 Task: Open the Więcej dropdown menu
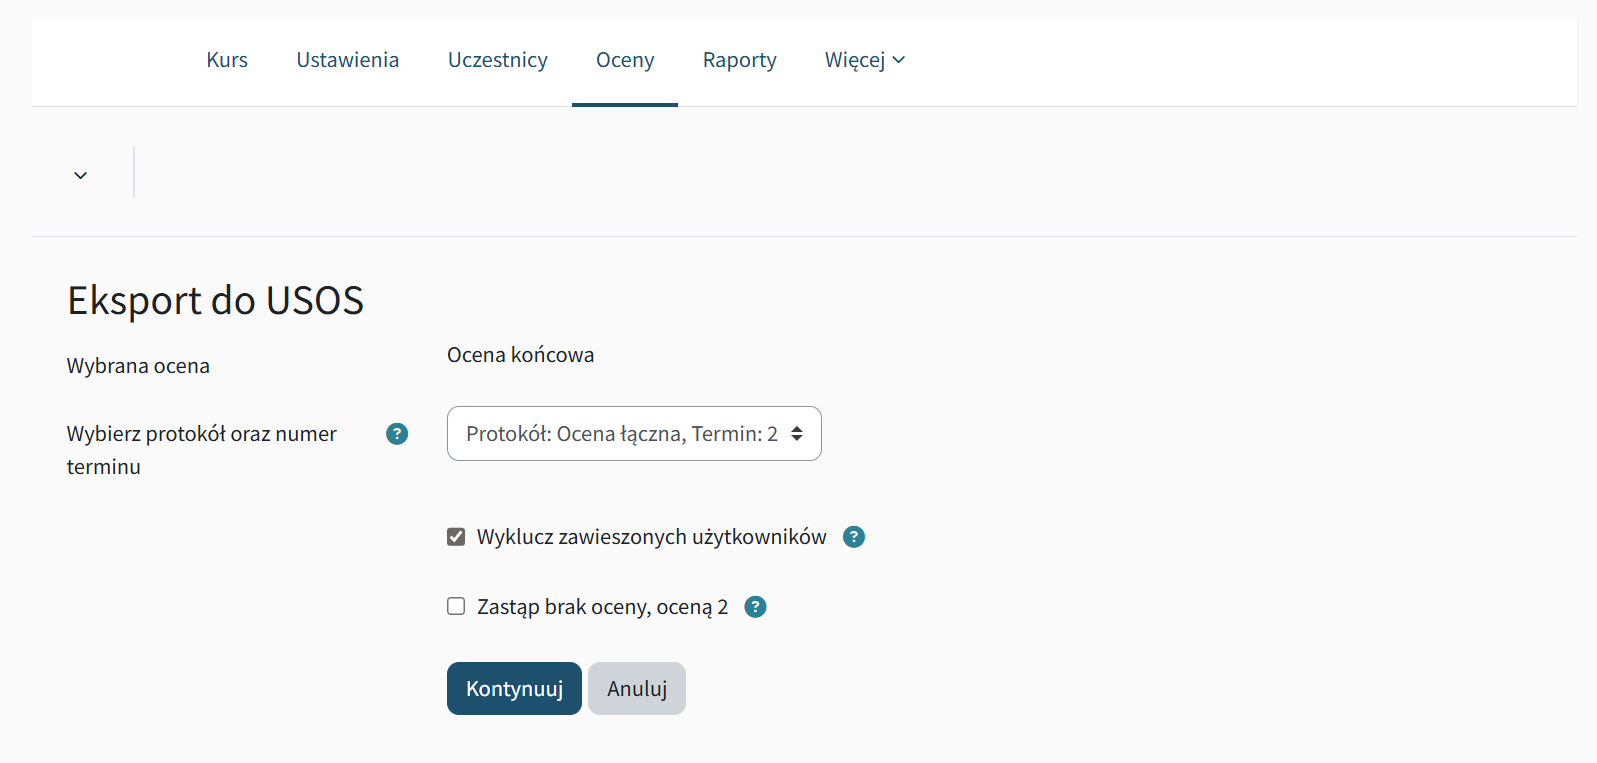[x=864, y=60]
